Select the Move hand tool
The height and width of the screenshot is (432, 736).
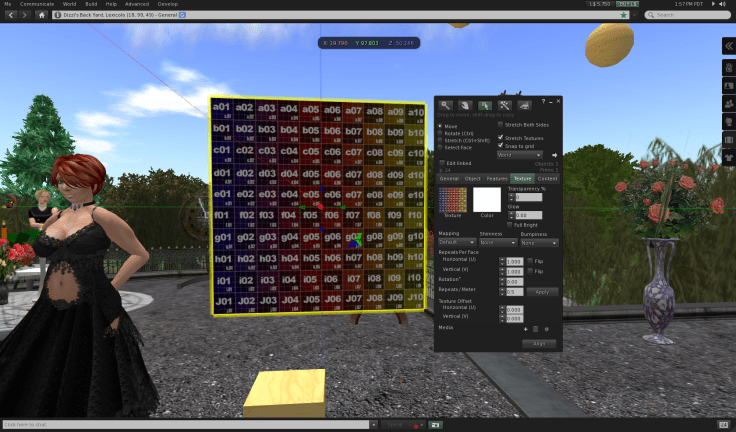pyautogui.click(x=464, y=105)
